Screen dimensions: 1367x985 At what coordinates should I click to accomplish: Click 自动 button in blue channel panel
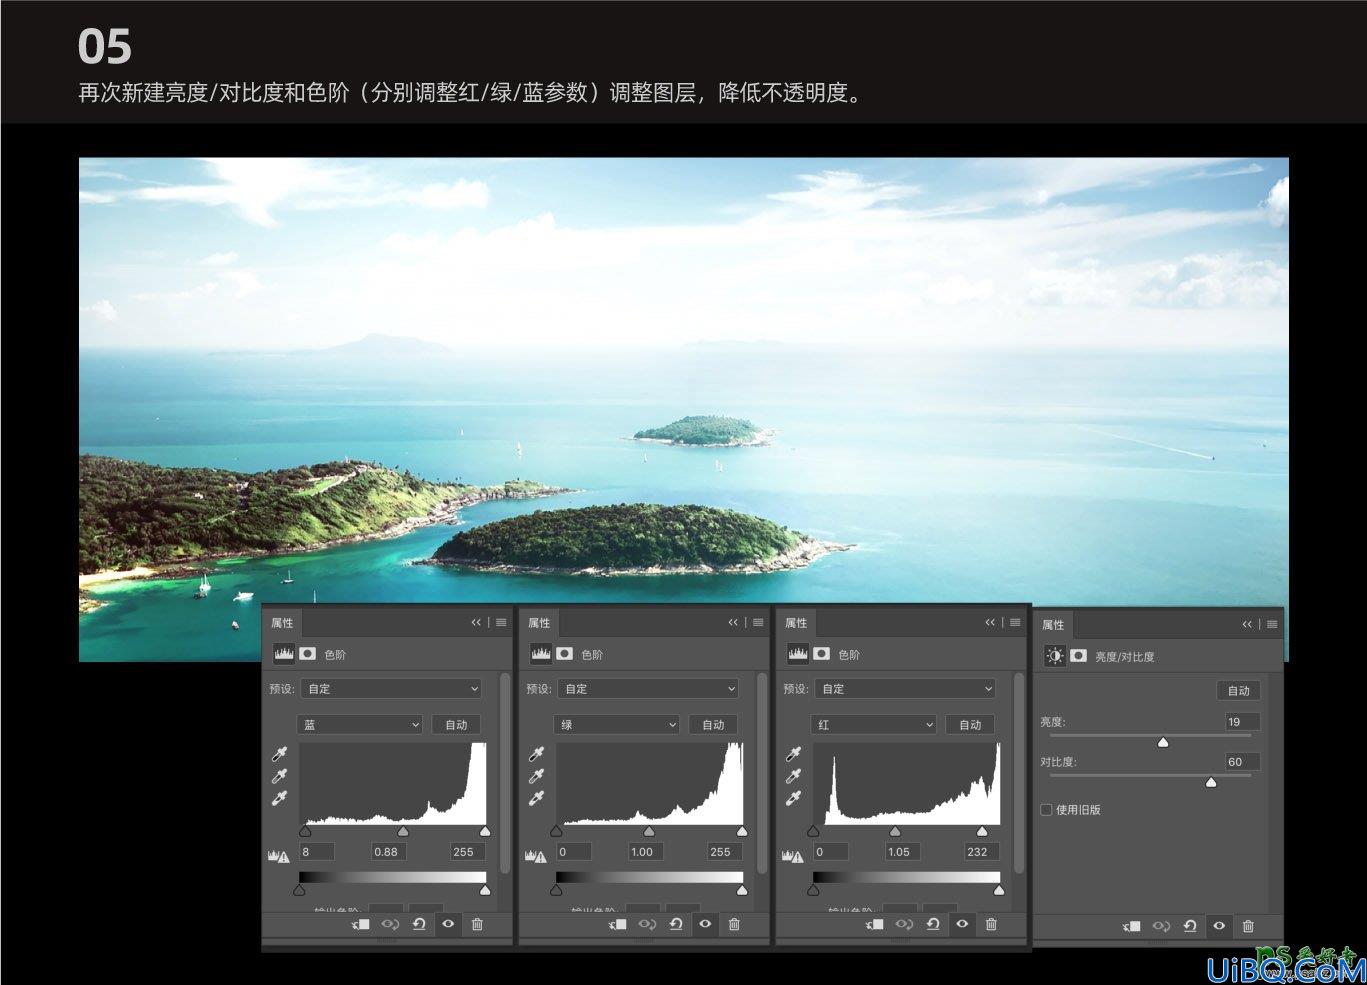point(456,725)
